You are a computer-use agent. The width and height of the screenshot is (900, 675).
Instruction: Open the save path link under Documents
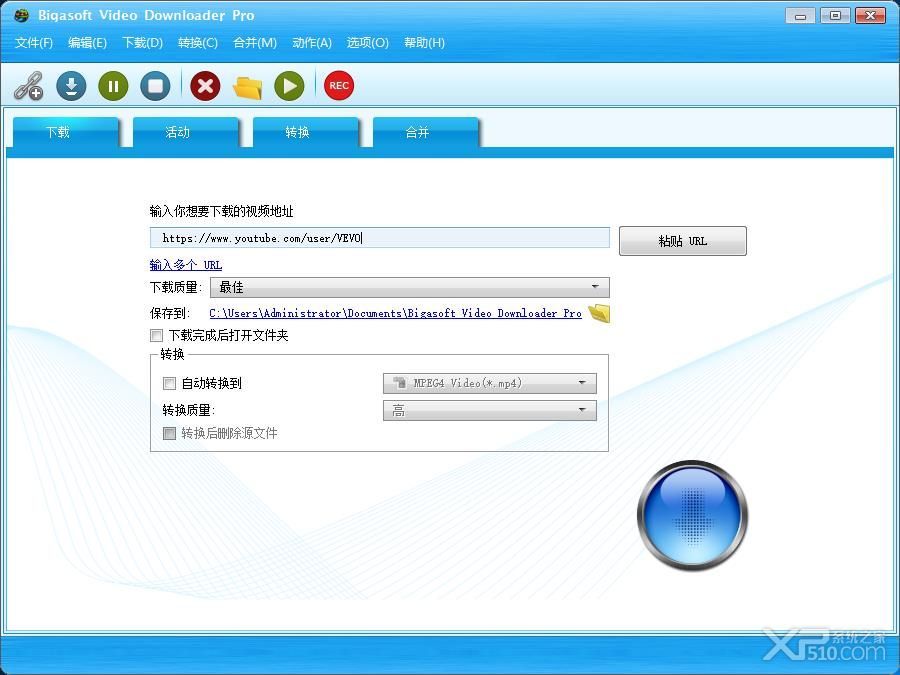click(x=395, y=313)
